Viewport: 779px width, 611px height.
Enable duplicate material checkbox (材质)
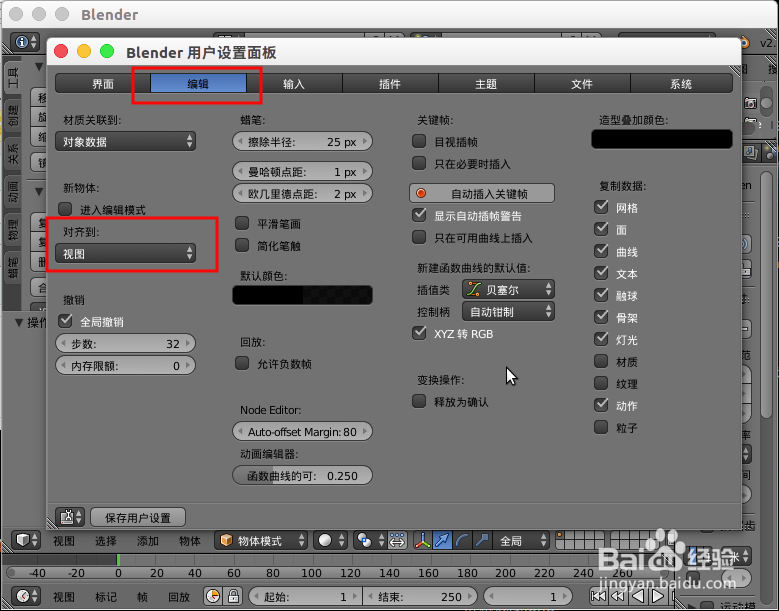coord(602,361)
